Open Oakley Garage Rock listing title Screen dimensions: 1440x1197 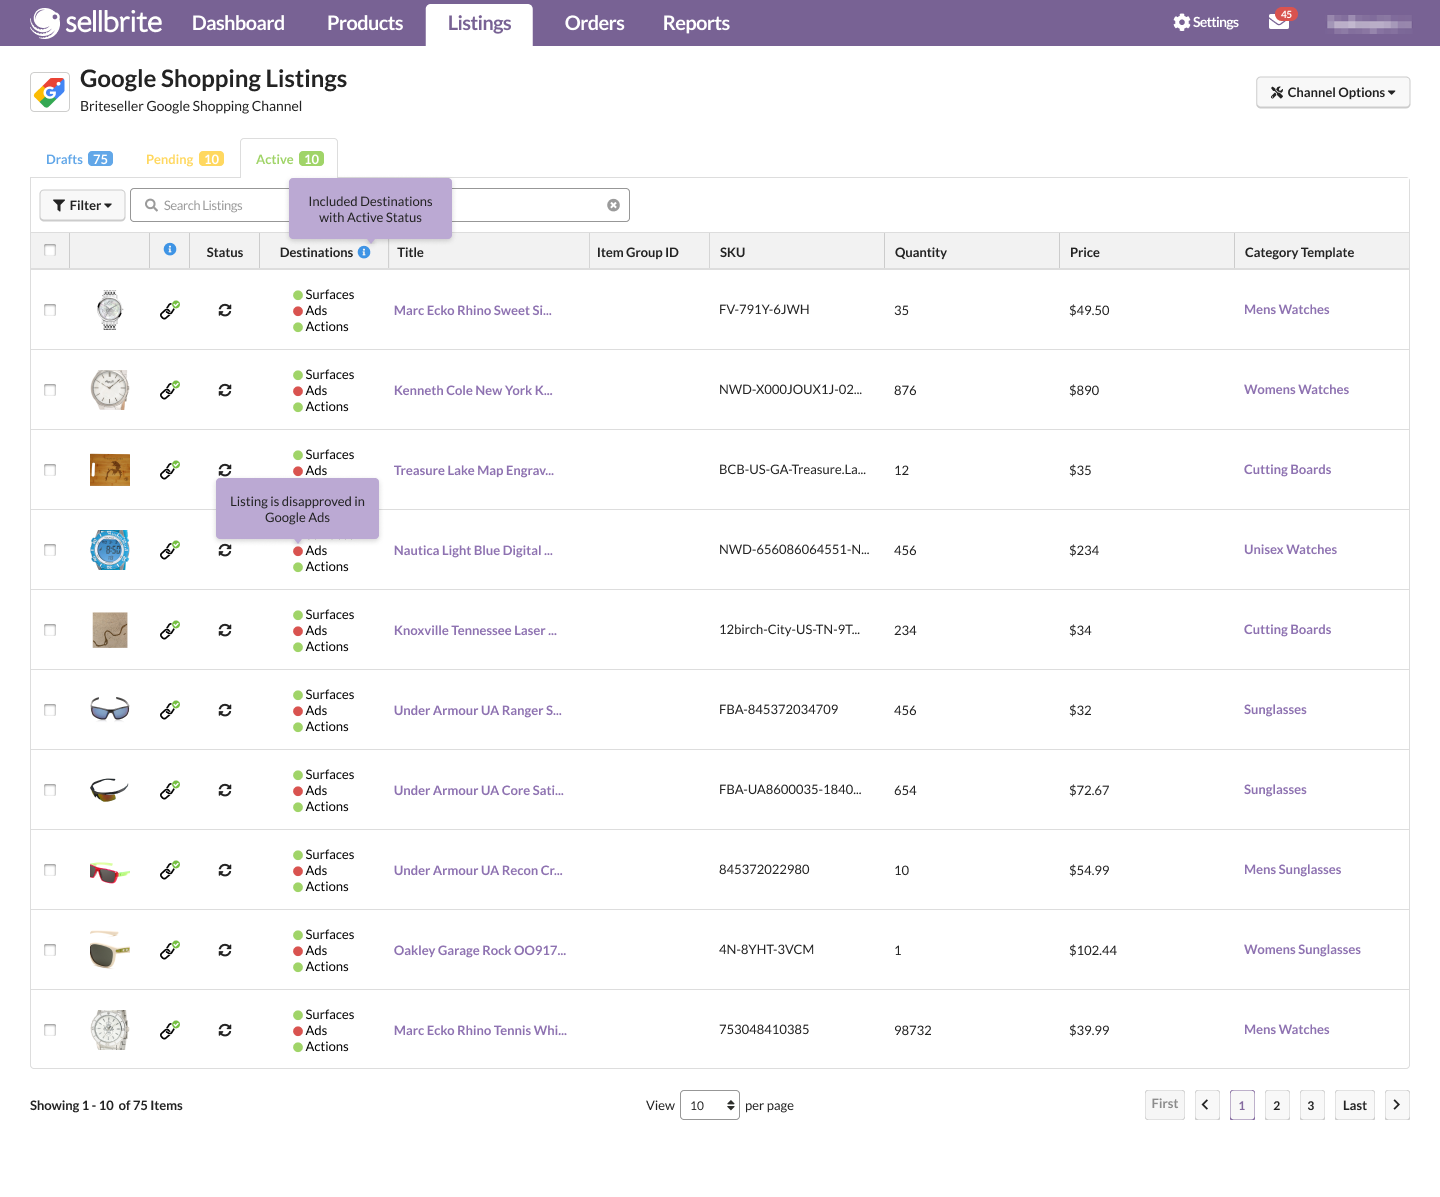click(480, 950)
